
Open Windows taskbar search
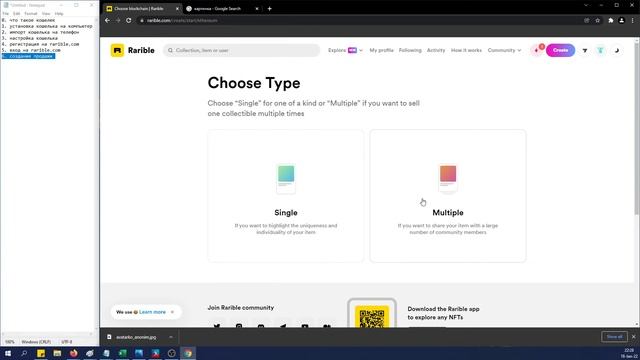coord(24,353)
